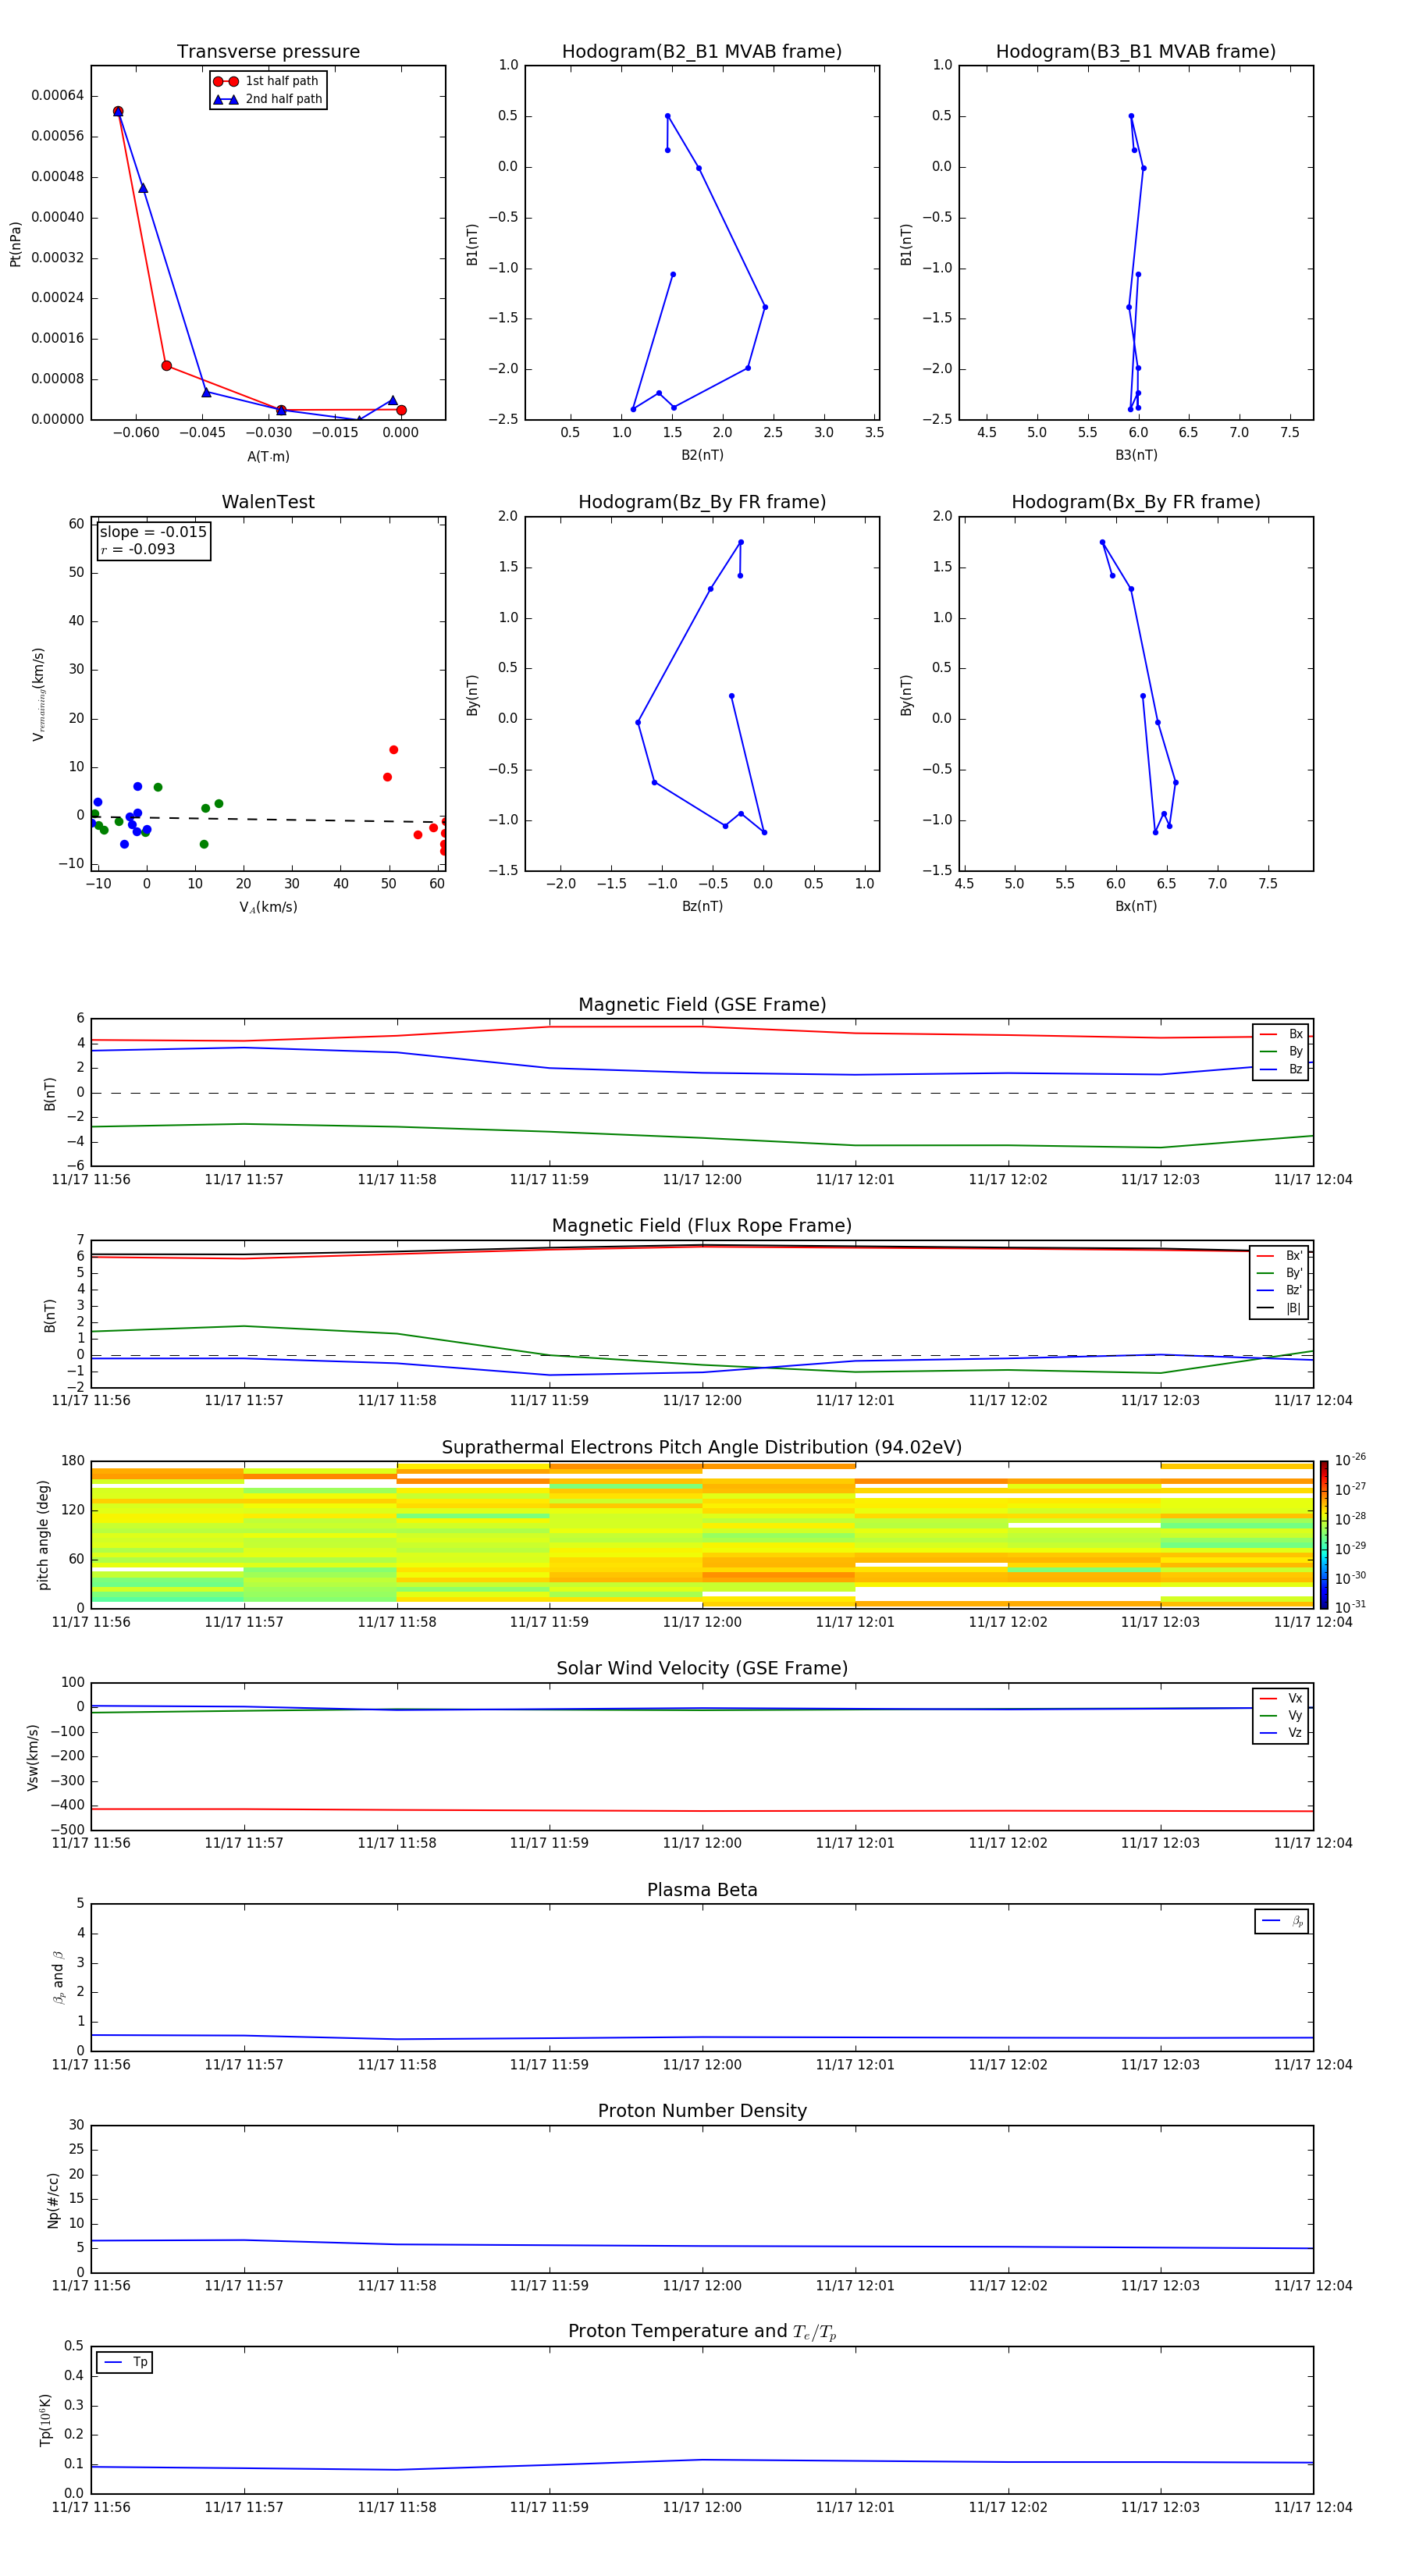This screenshot has width=1405, height=2576.
Task: Click the 'slope = -0.015' annotation
Action: click(x=153, y=532)
